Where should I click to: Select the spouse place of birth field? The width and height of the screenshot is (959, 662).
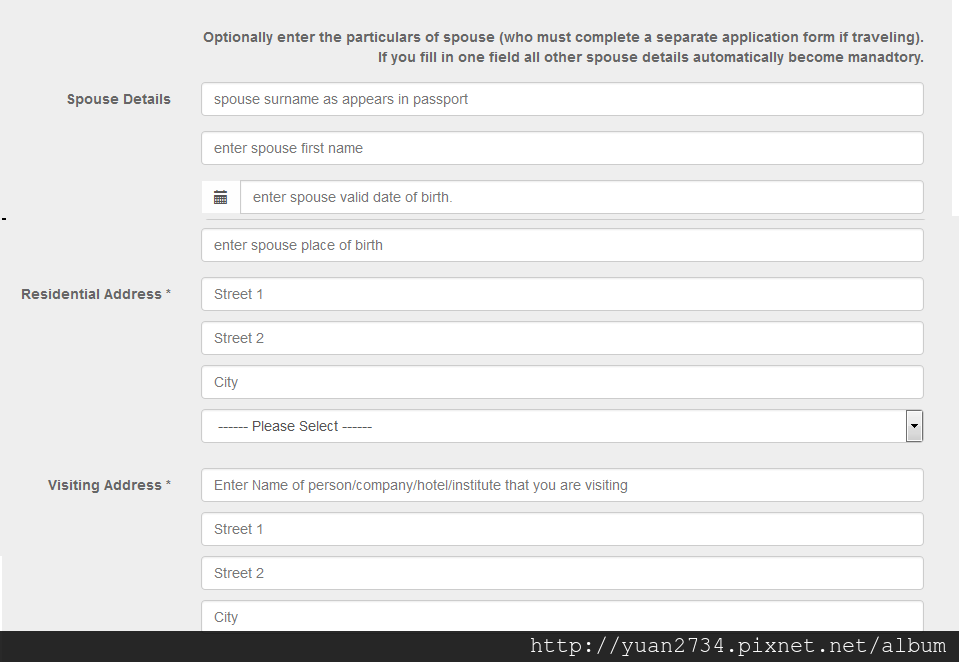coord(562,245)
